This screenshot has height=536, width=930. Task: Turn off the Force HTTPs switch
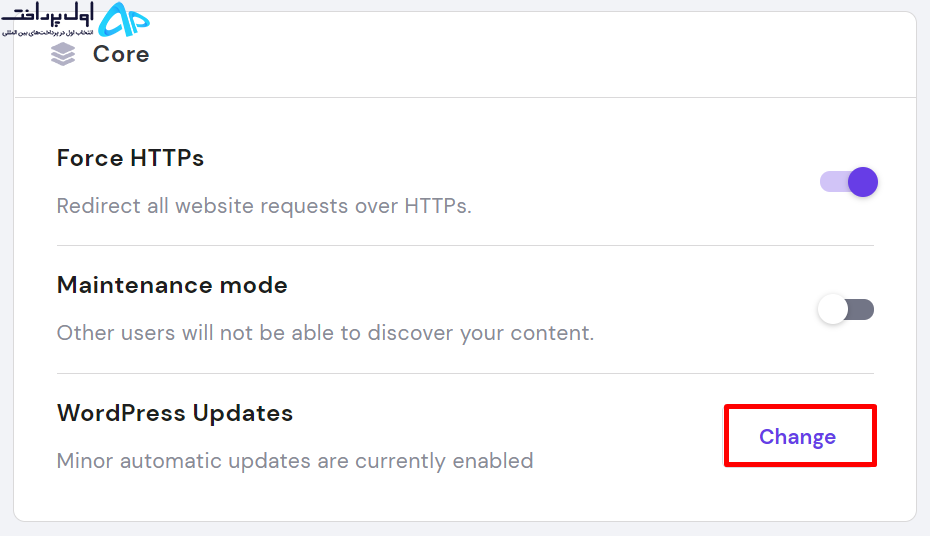pyautogui.click(x=849, y=182)
